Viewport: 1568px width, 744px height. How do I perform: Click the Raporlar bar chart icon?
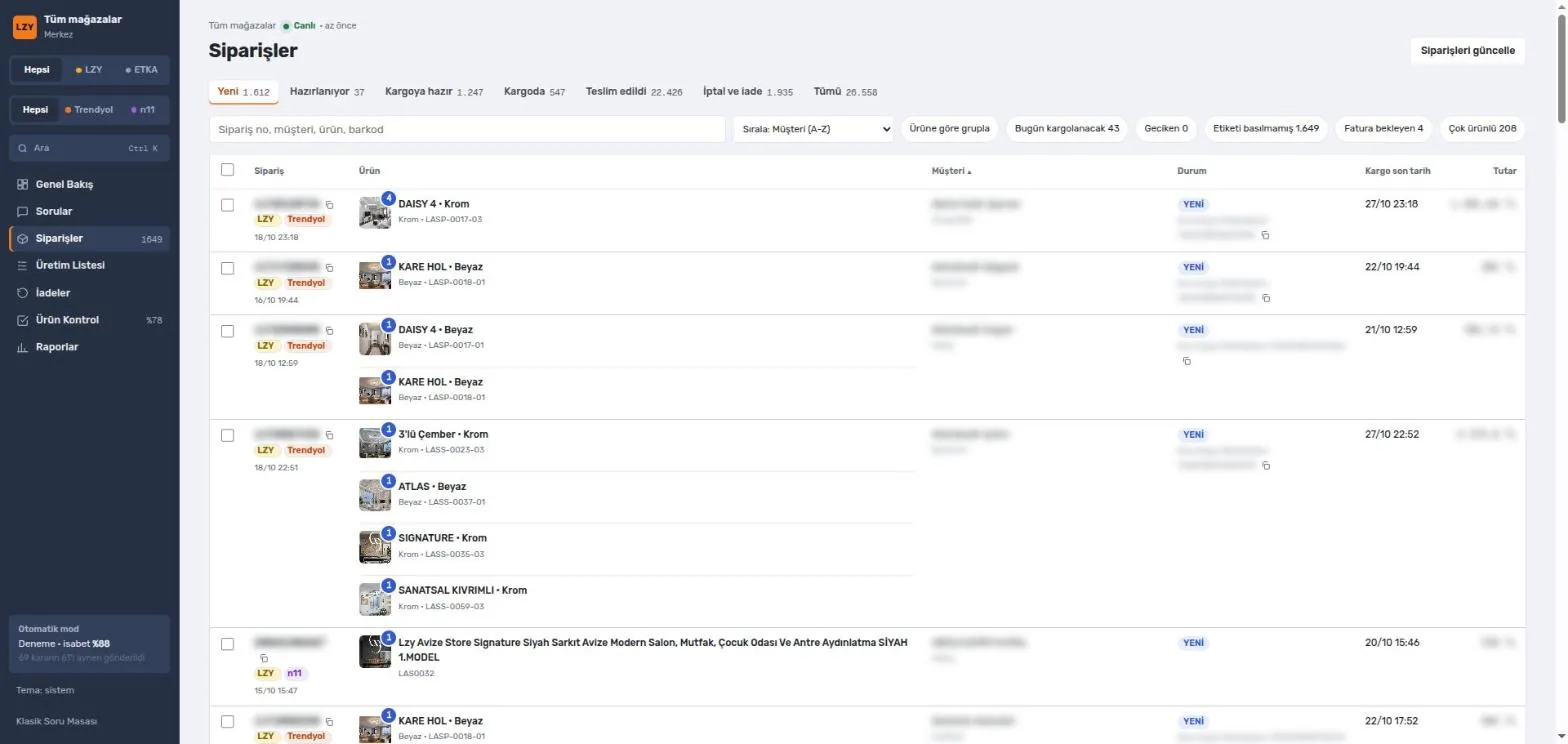(23, 347)
